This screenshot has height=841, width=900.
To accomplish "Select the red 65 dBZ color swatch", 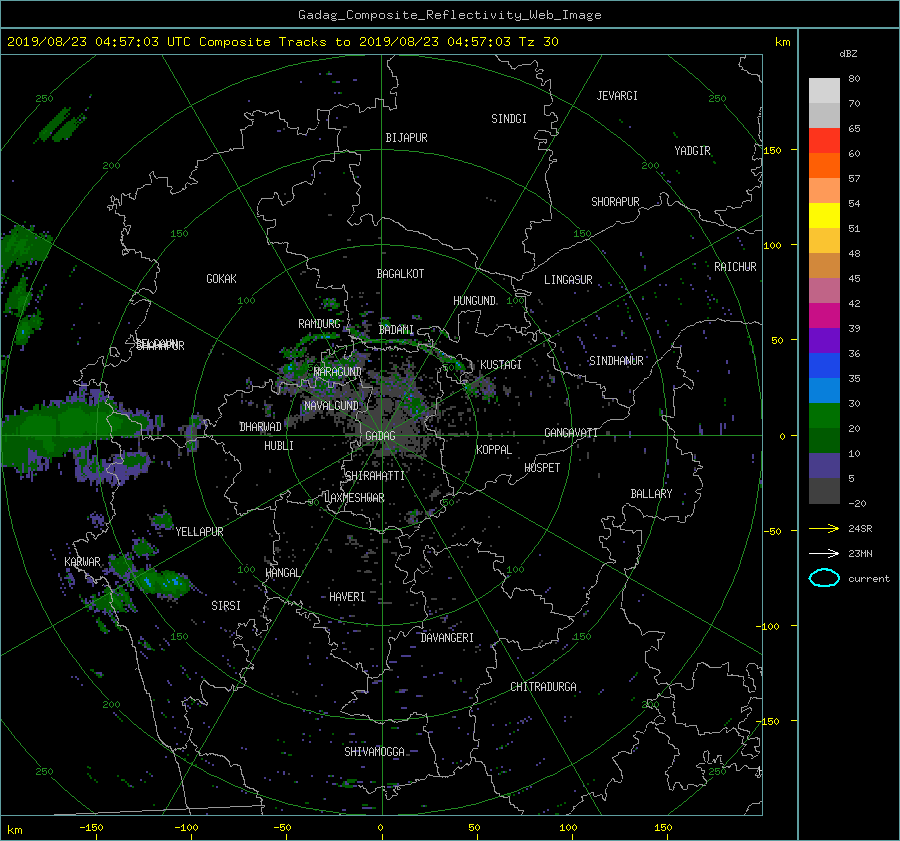I will point(824,140).
